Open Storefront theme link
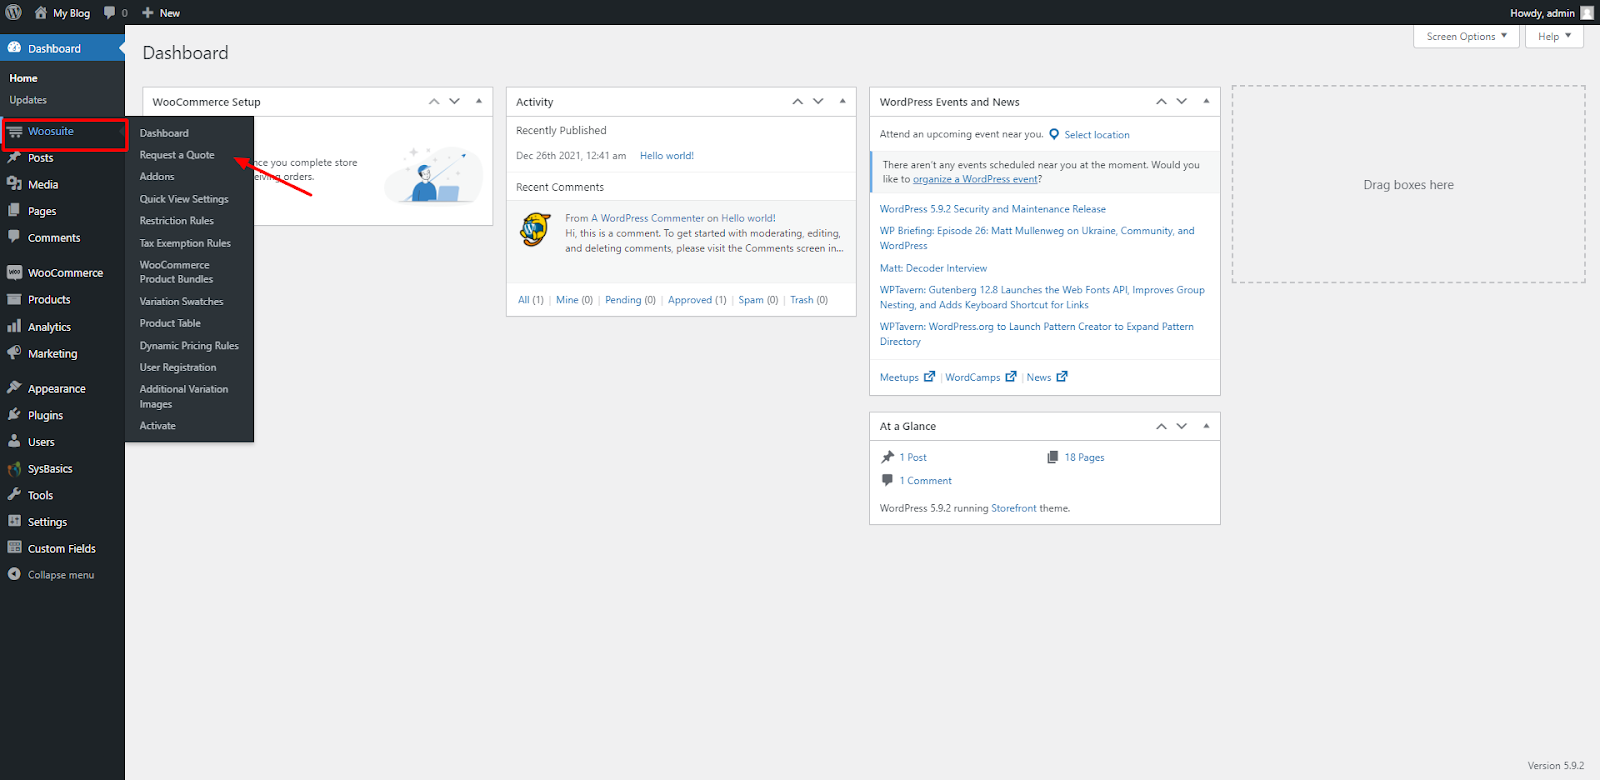 pyautogui.click(x=1014, y=508)
